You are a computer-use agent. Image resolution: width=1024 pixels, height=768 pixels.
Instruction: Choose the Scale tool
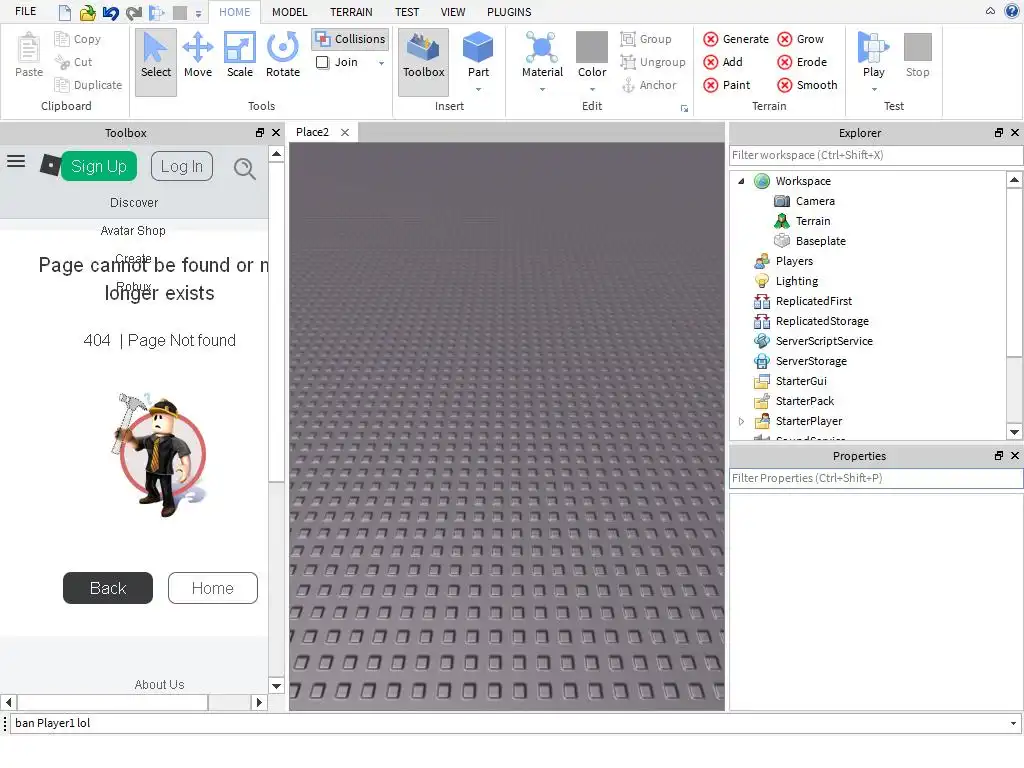pos(240,56)
